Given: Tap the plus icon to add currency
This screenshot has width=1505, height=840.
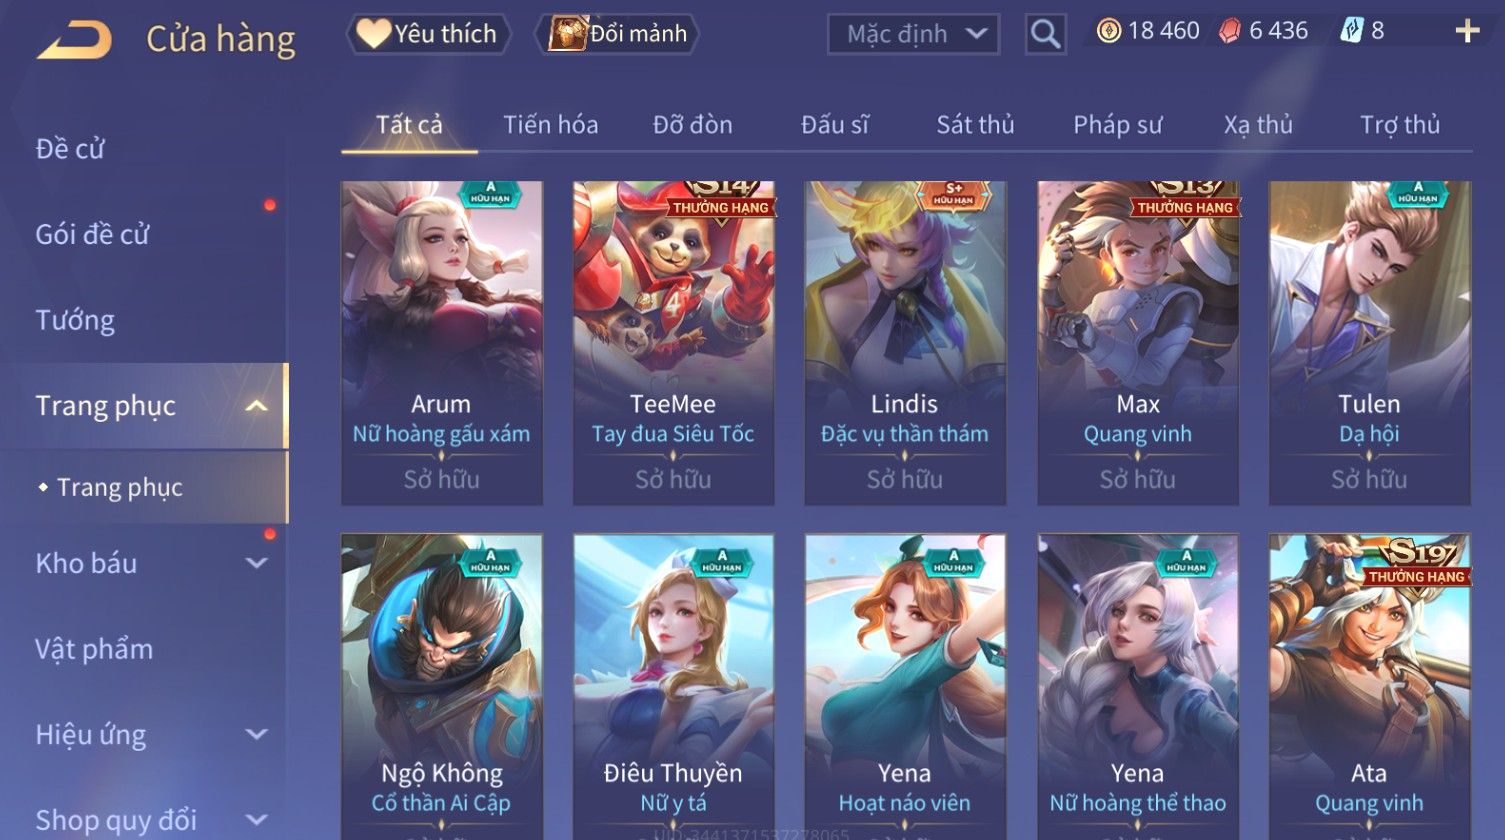Looking at the screenshot, I should point(1467,32).
